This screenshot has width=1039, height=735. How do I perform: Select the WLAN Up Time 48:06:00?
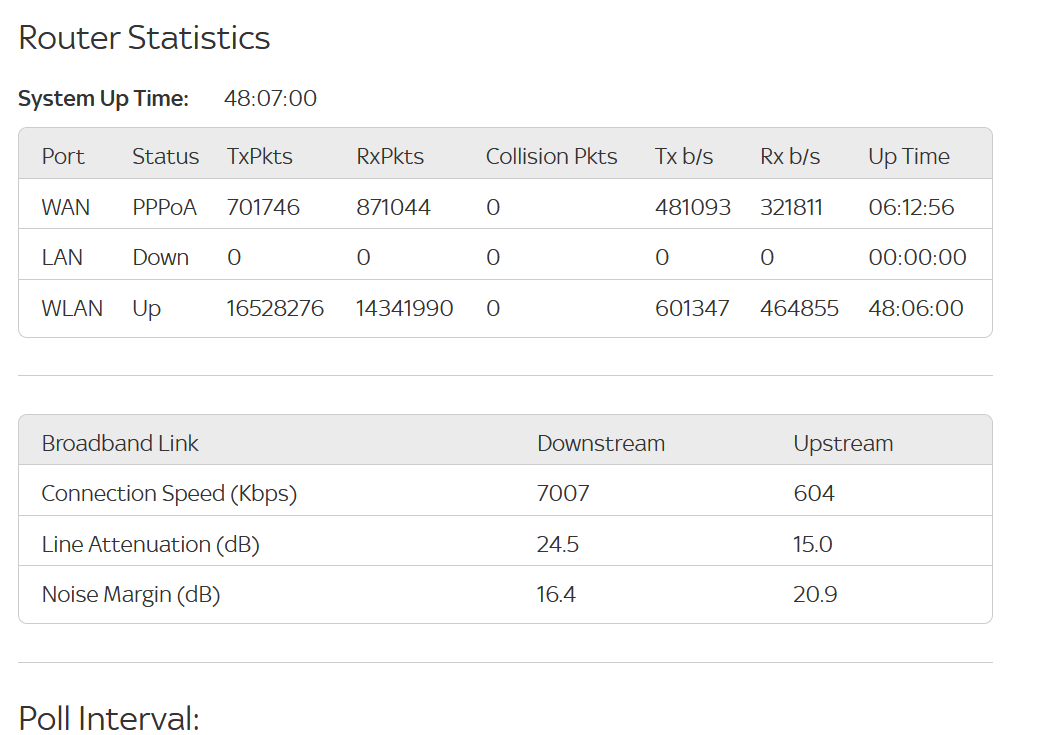(916, 308)
